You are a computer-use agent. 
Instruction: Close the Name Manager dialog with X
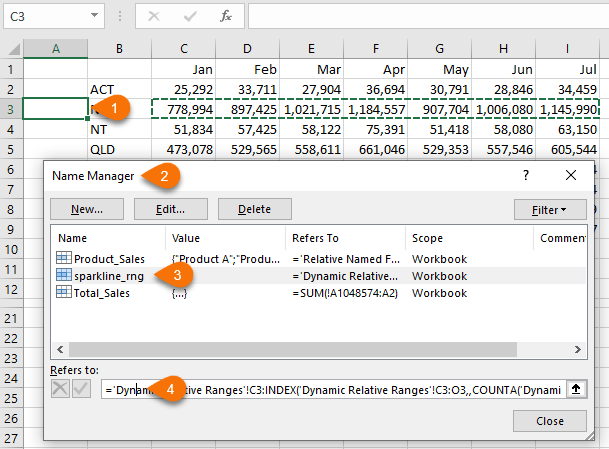571,175
